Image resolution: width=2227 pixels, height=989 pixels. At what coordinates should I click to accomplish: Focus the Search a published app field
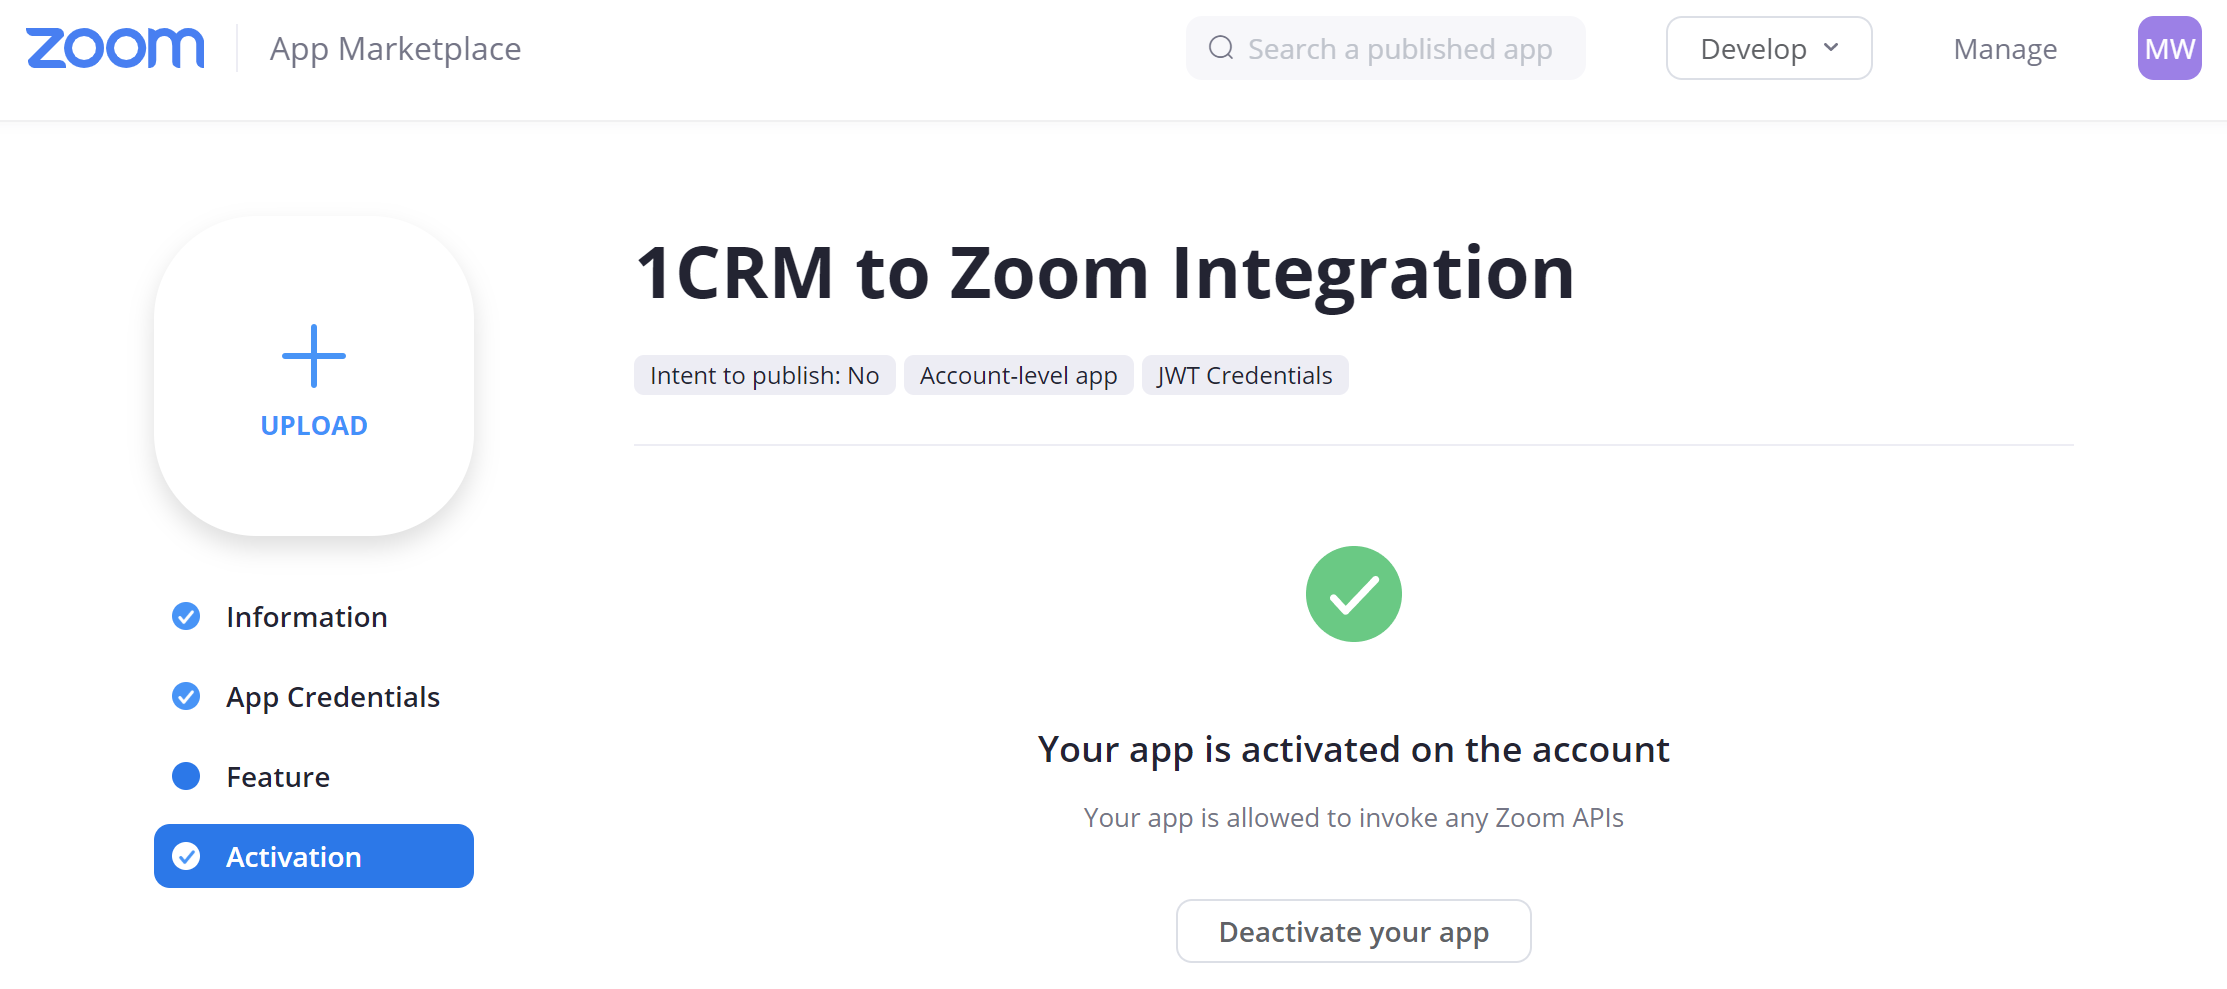pyautogui.click(x=1385, y=48)
